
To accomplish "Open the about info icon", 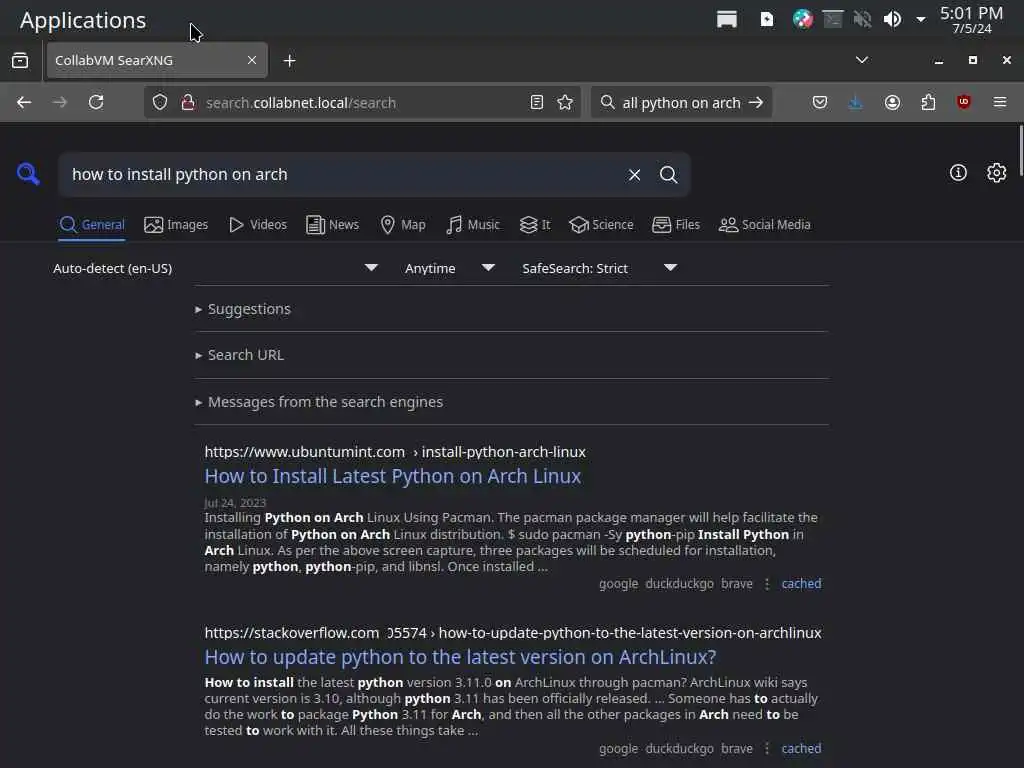I will tap(958, 172).
